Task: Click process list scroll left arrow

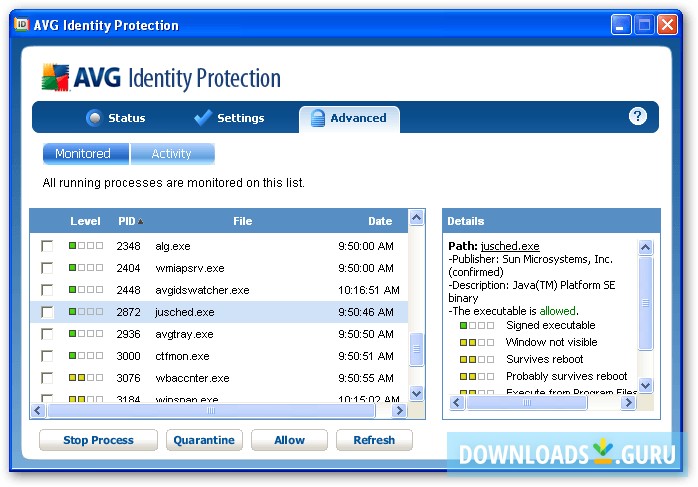Action: coord(38,410)
